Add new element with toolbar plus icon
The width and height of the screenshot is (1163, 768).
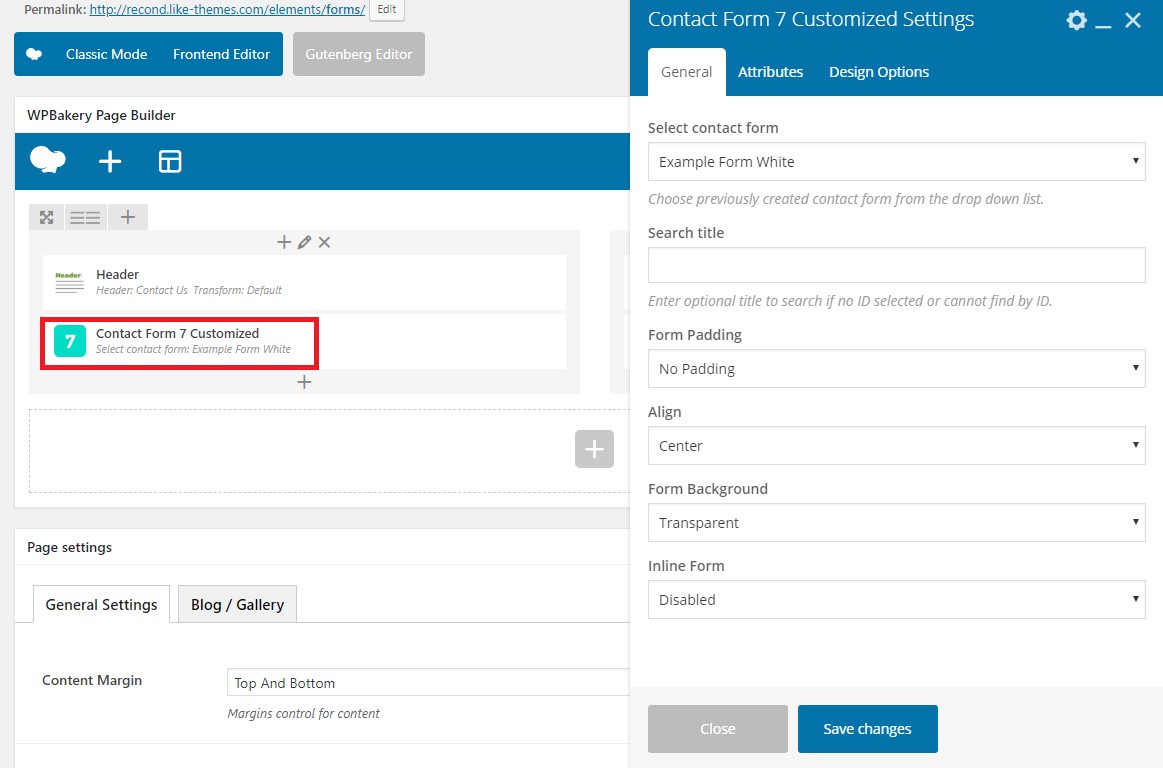[110, 161]
